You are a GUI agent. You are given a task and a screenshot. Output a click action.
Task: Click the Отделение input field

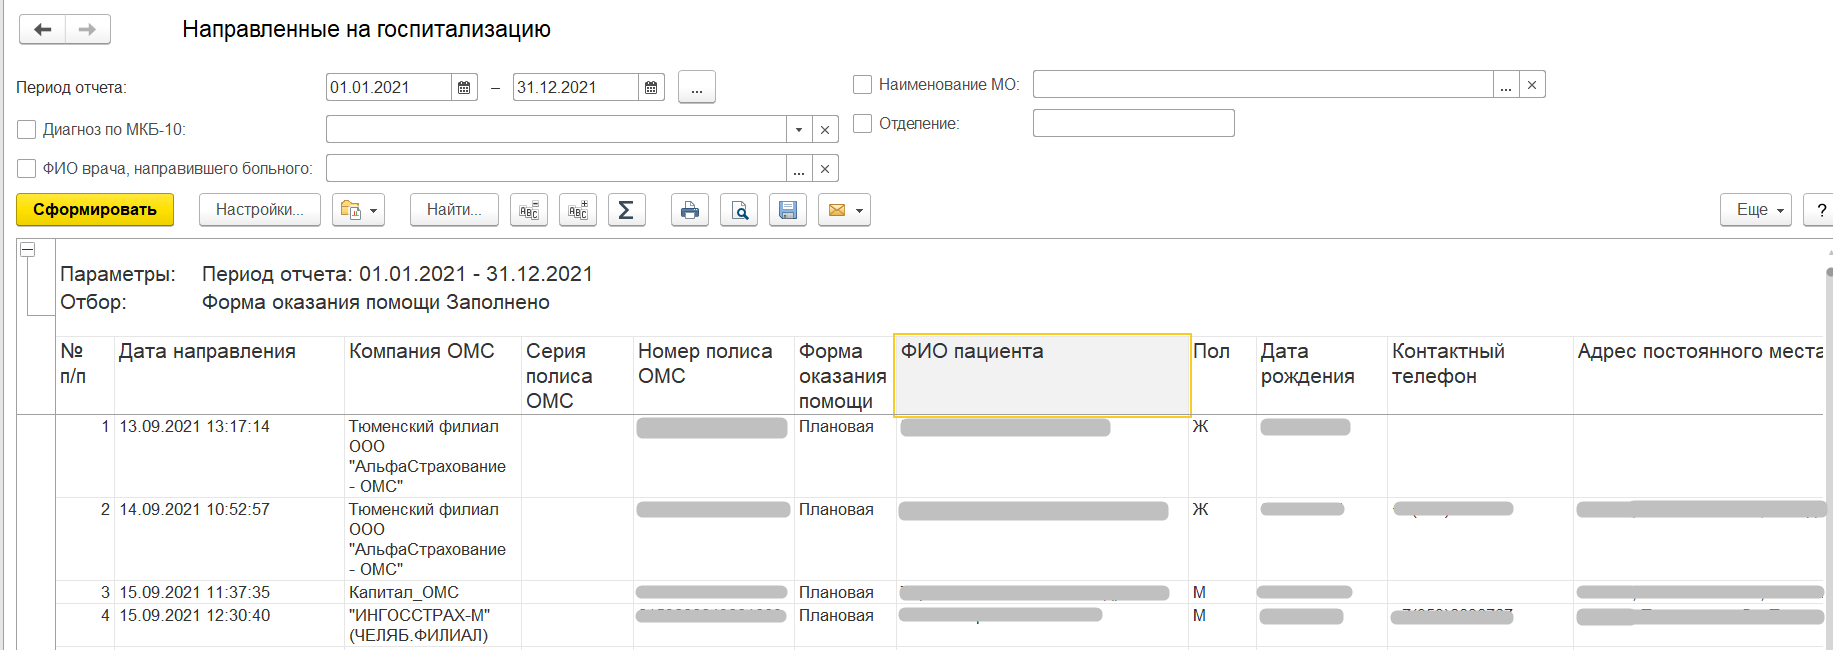click(1133, 123)
